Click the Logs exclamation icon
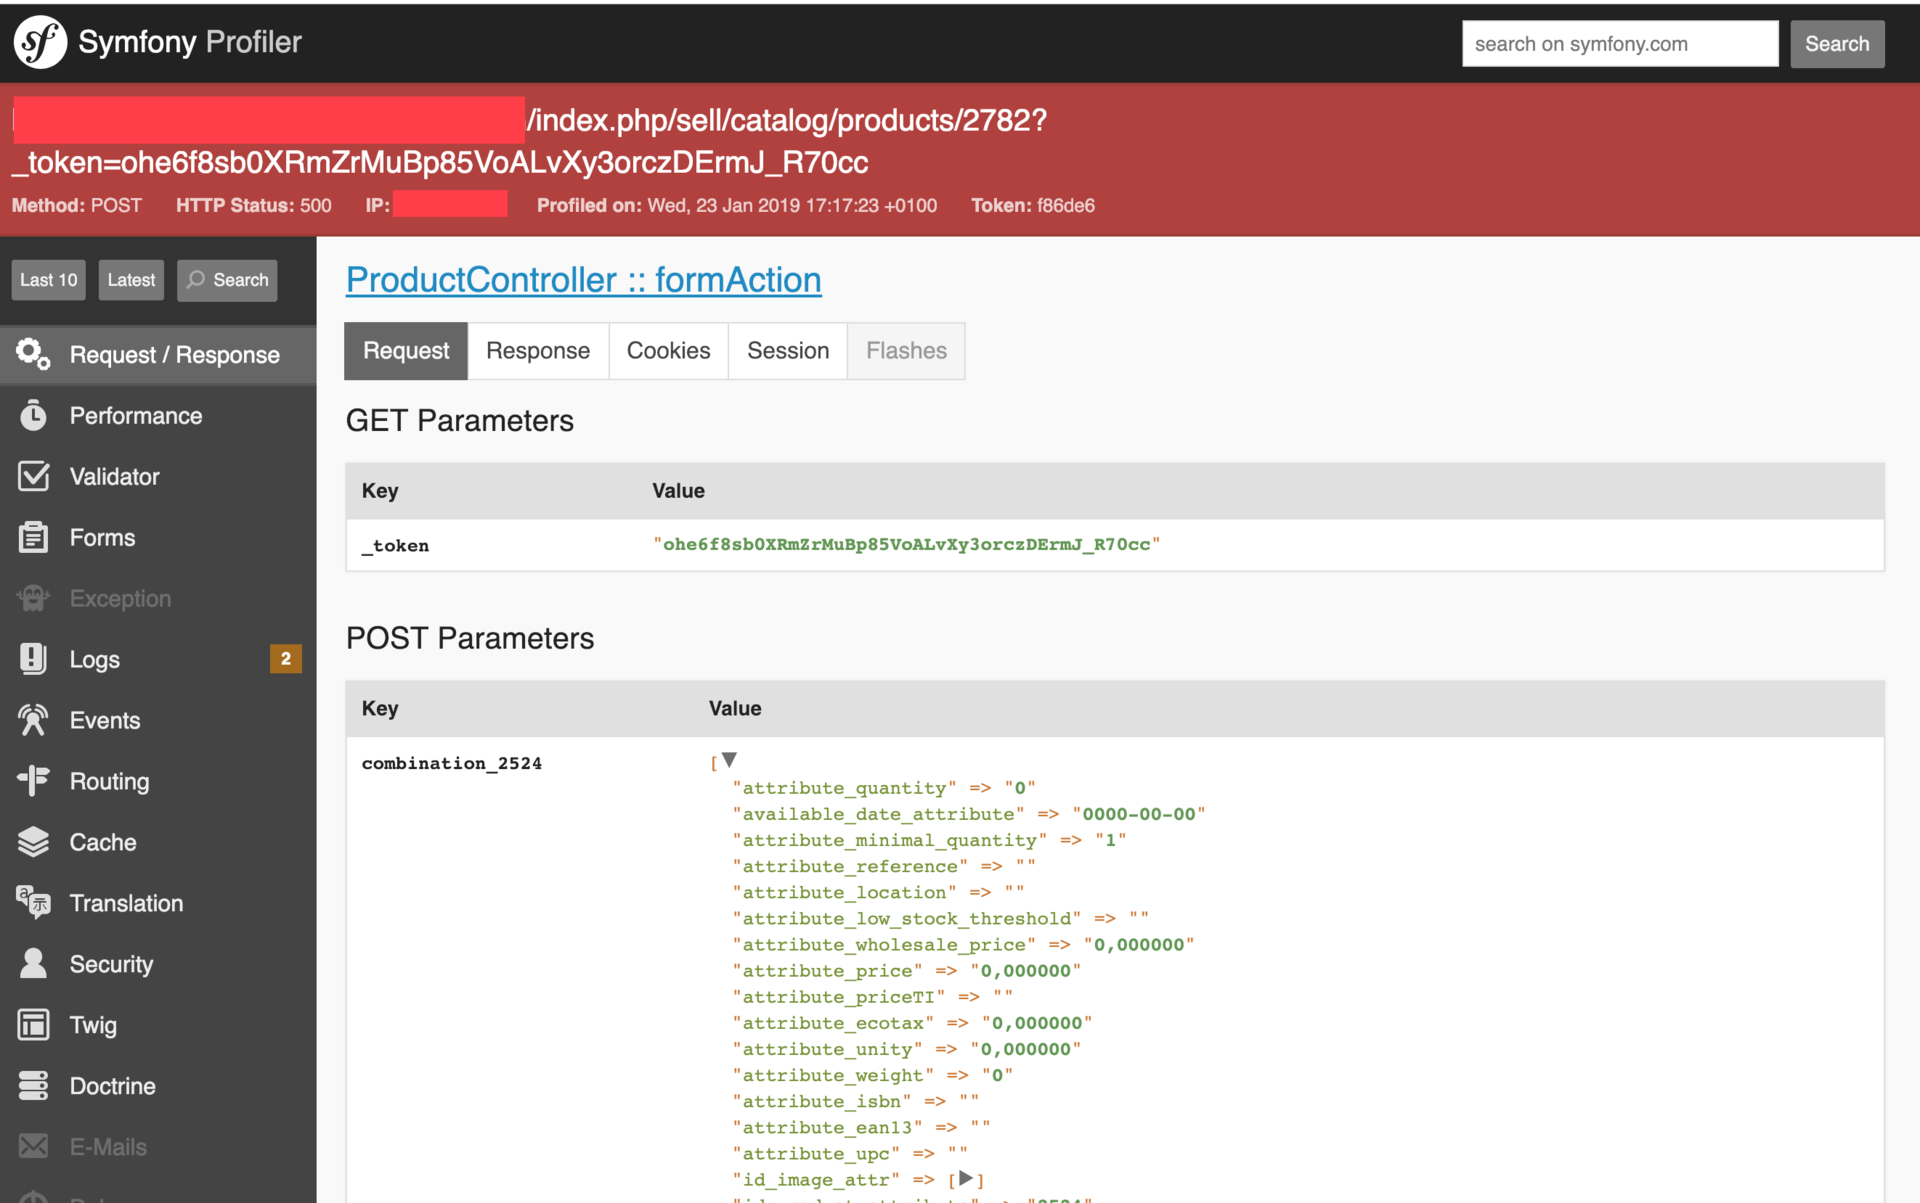 tap(33, 659)
